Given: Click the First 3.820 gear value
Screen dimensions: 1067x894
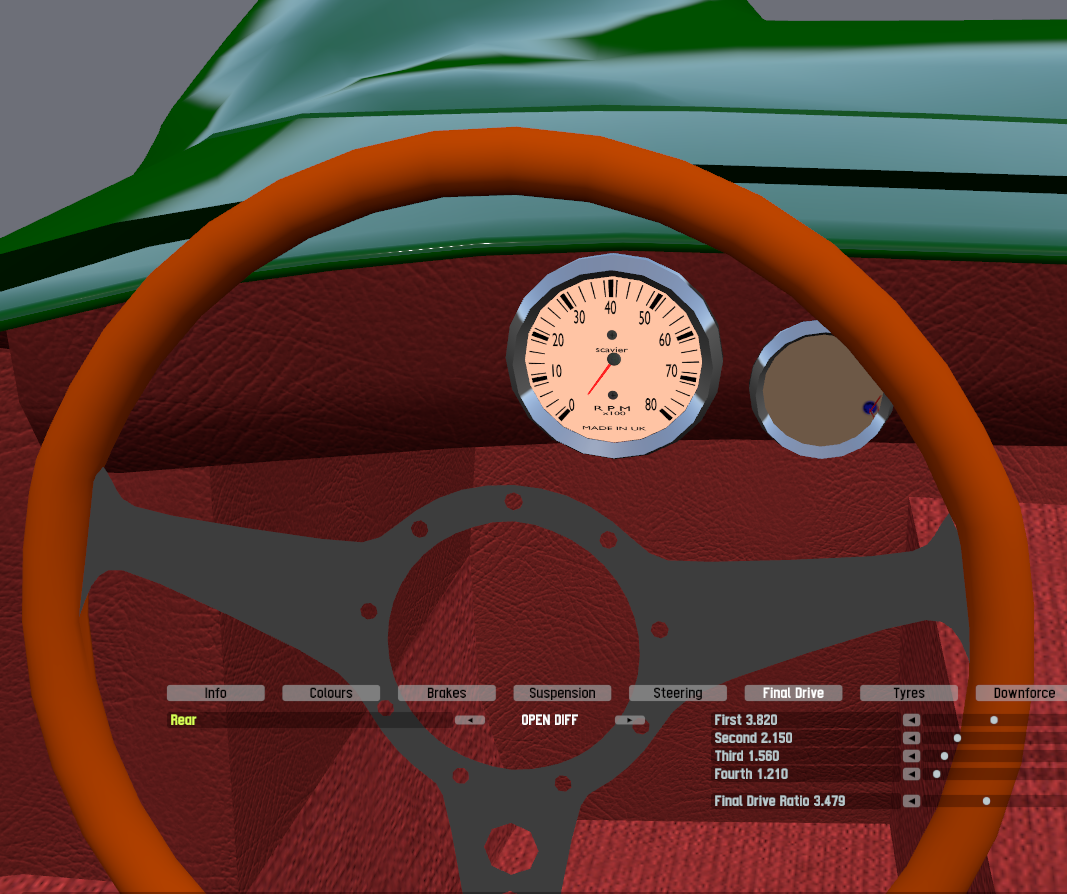Looking at the screenshot, I should tap(746, 720).
